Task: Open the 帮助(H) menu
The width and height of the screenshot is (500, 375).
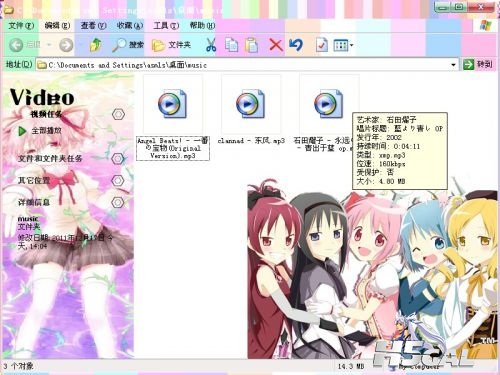Action: (202, 26)
